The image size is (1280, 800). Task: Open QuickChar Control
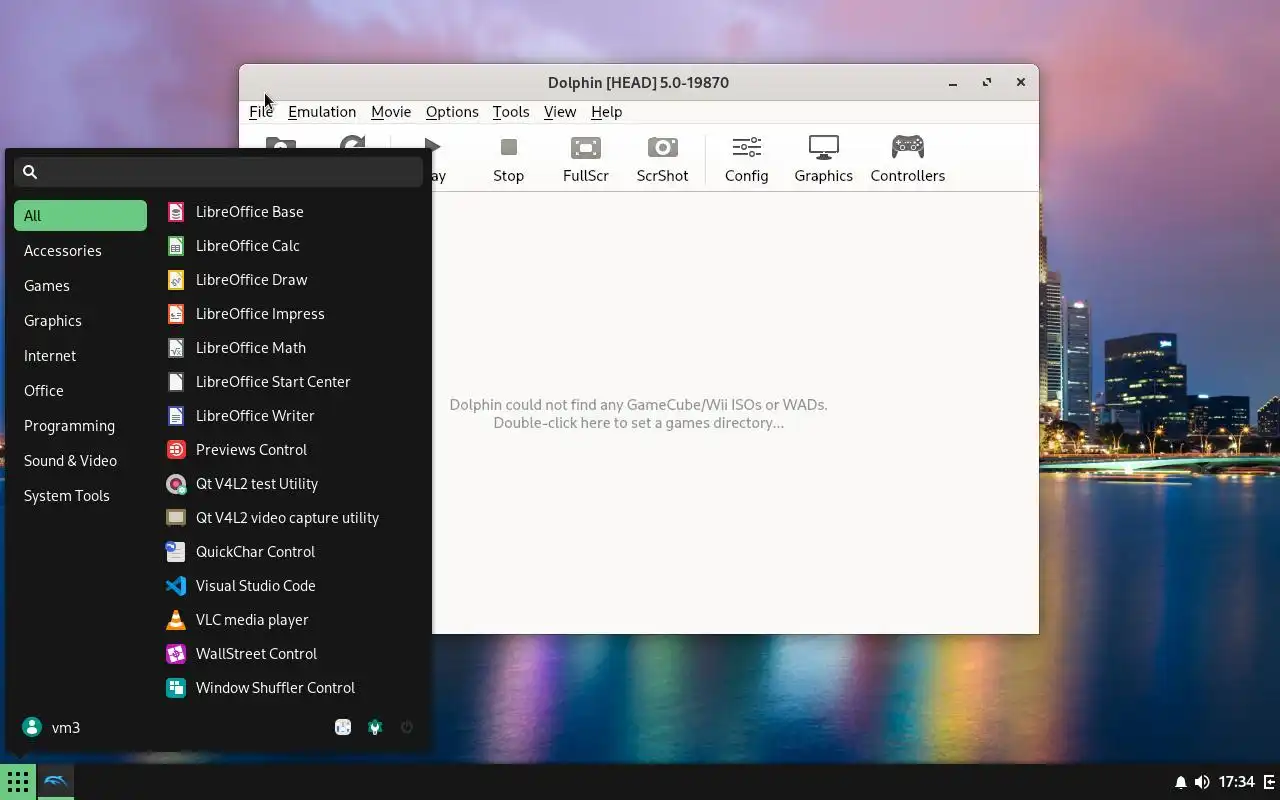pyautogui.click(x=290, y=552)
